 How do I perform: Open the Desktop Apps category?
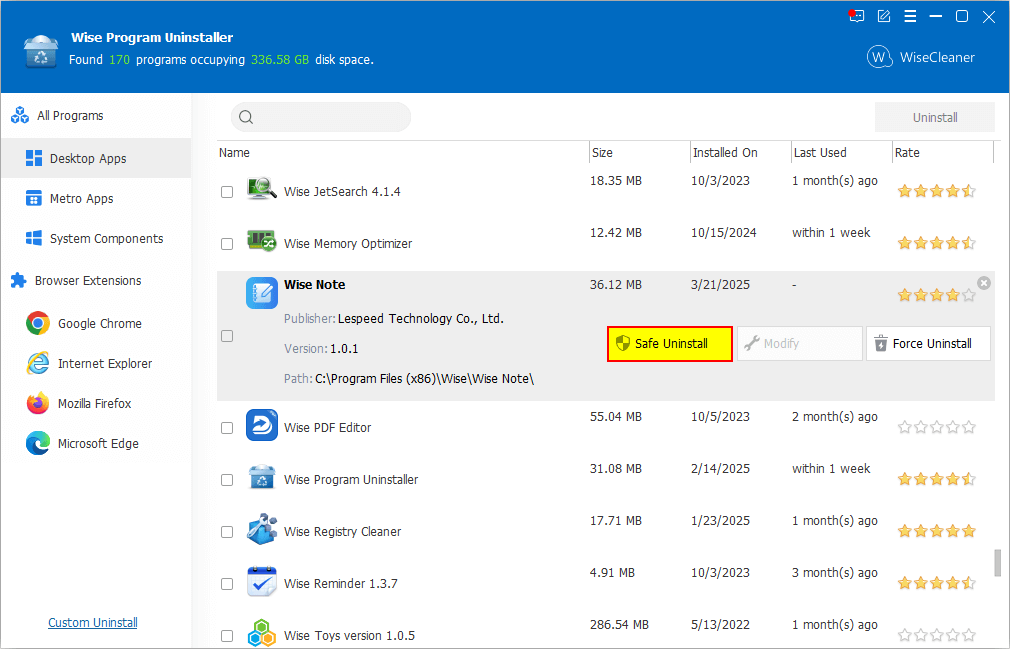96,158
